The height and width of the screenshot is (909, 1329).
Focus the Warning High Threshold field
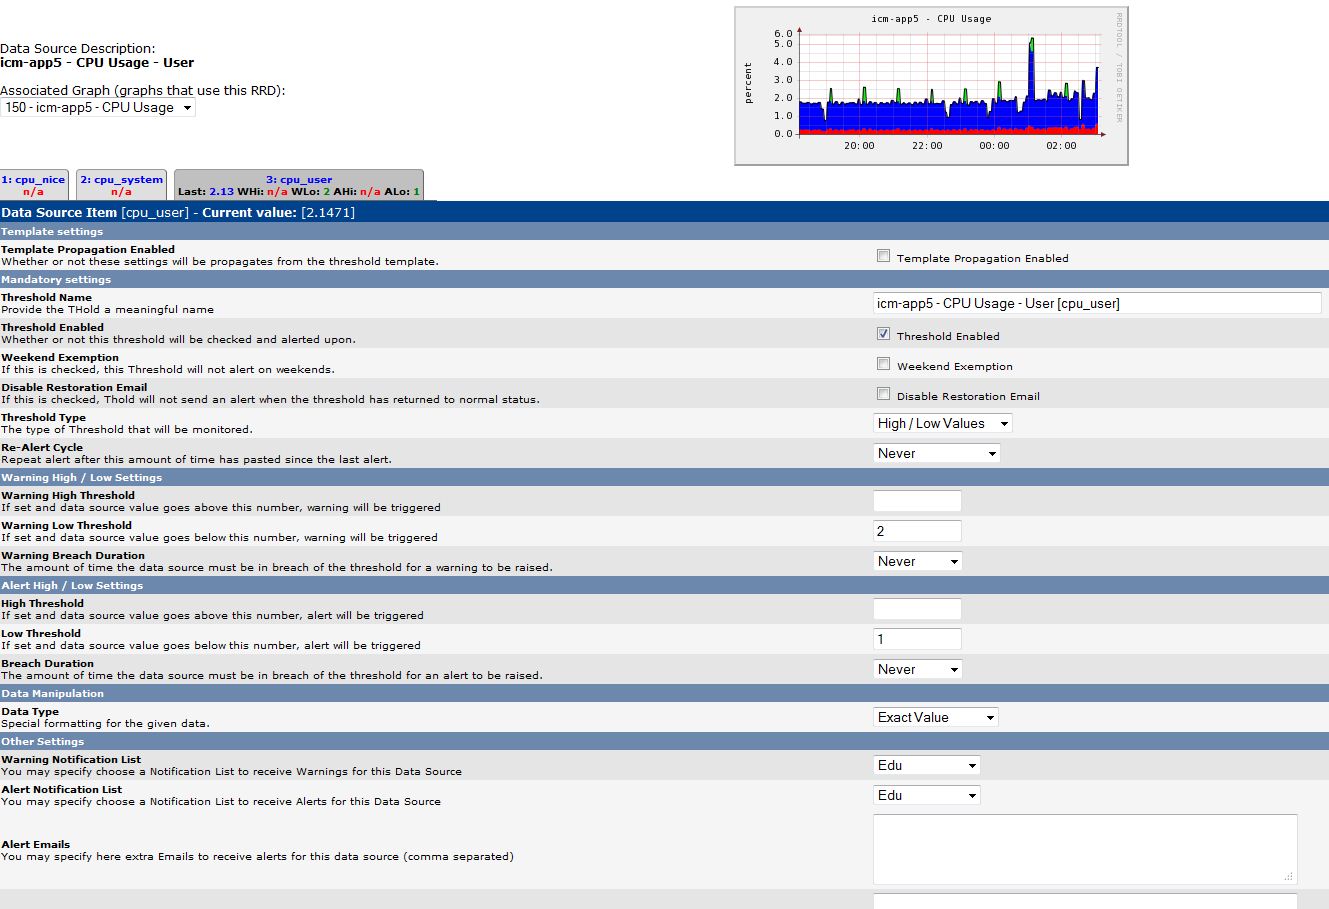click(917, 501)
